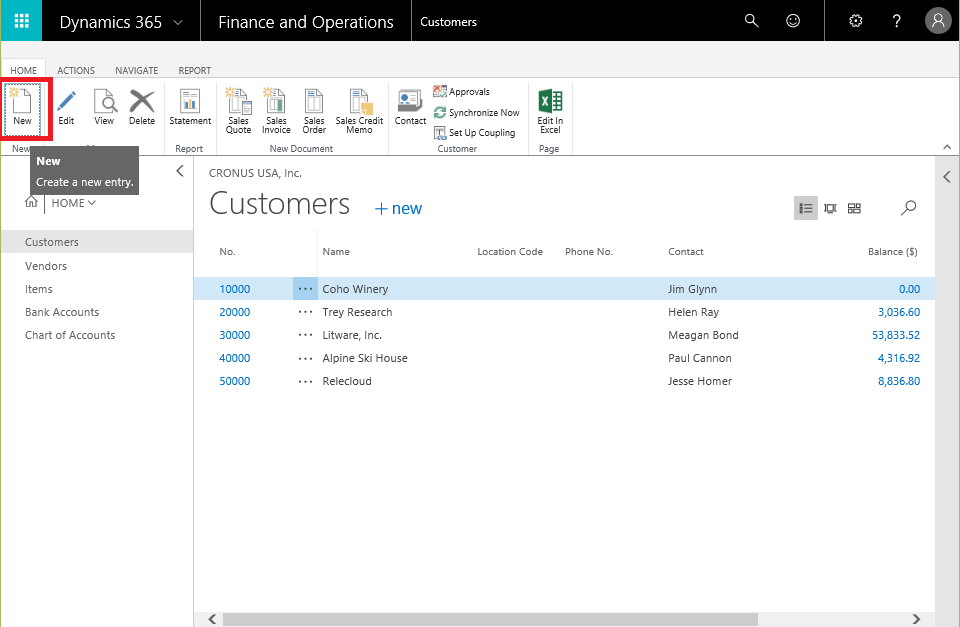
Task: Switch to the REPORT ribbon tab
Action: 195,70
